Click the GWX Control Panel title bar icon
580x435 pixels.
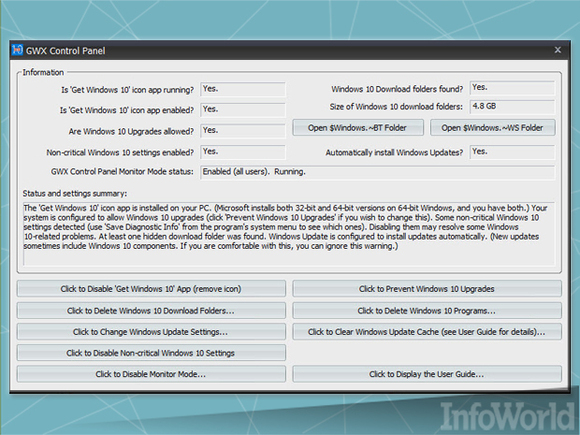pyautogui.click(x=17, y=50)
